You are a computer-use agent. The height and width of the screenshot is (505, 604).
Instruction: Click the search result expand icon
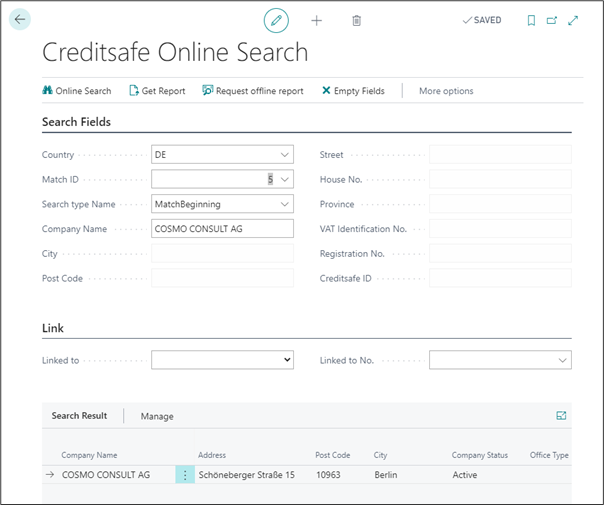[x=561, y=415]
